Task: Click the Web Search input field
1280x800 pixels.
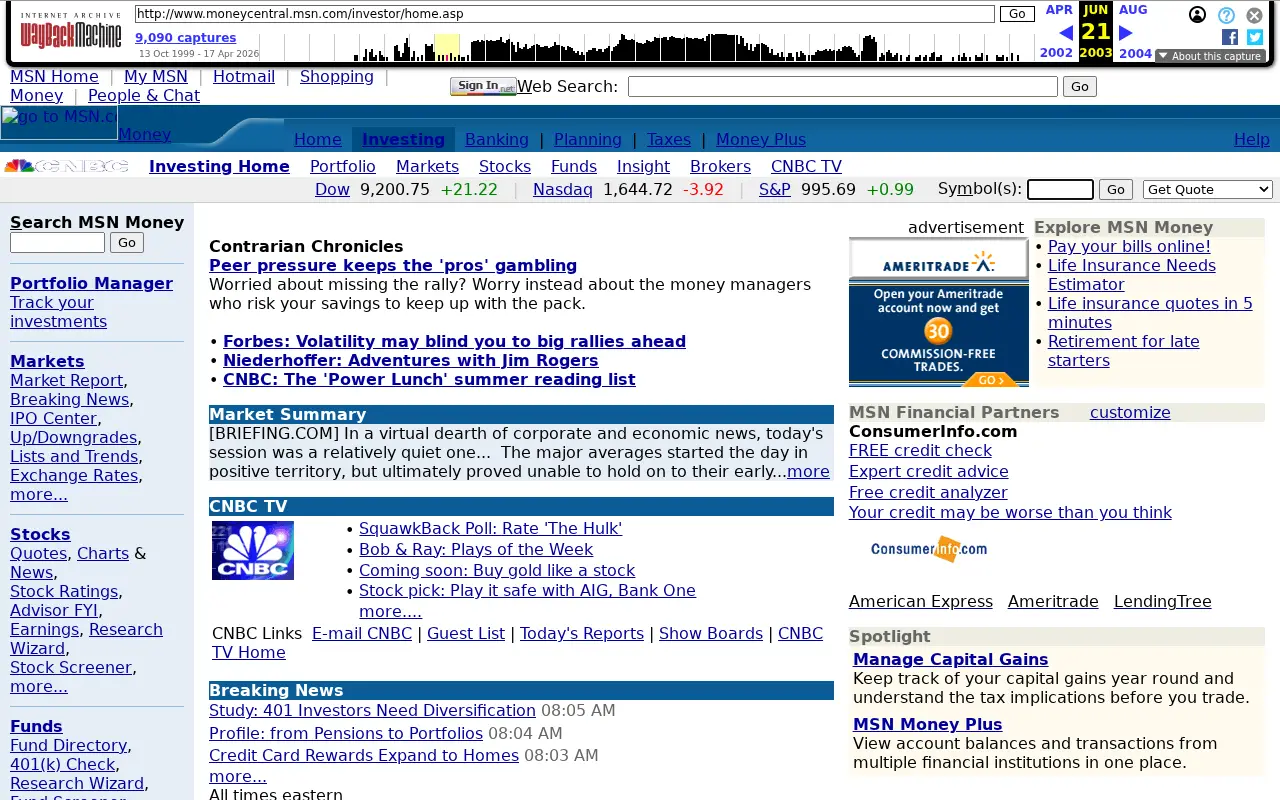Action: [x=843, y=87]
